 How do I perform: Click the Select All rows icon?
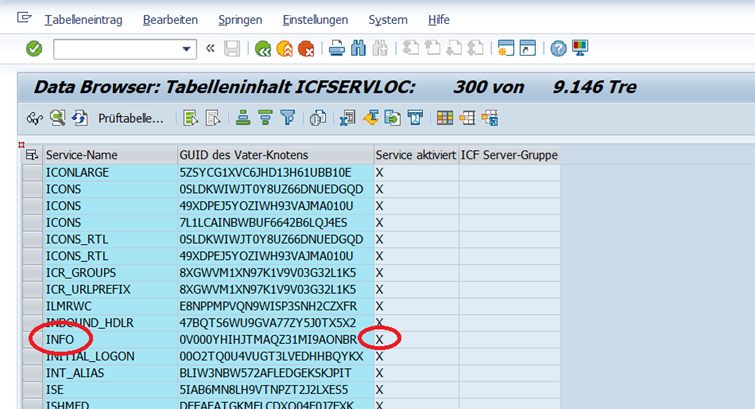pos(191,118)
